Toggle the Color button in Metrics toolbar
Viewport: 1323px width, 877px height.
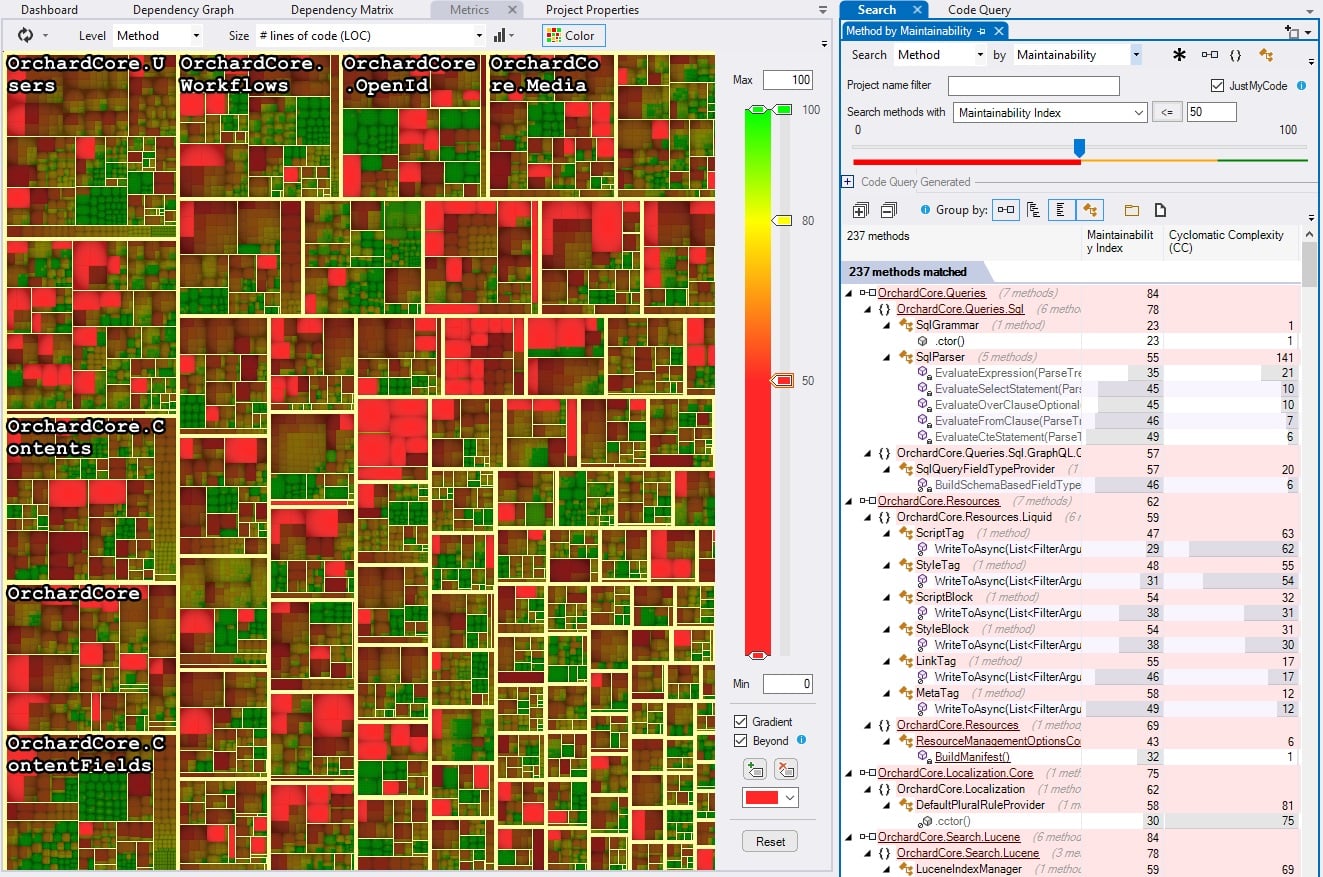pyautogui.click(x=574, y=35)
